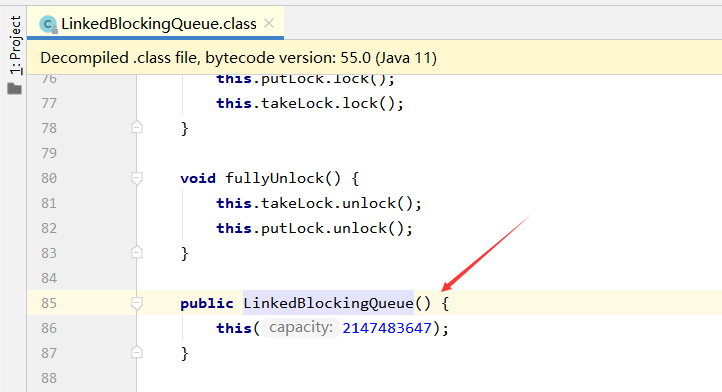Screen dimensions: 722x392
Task: Click the Project folder icon in sidebar
Action: 14,88
